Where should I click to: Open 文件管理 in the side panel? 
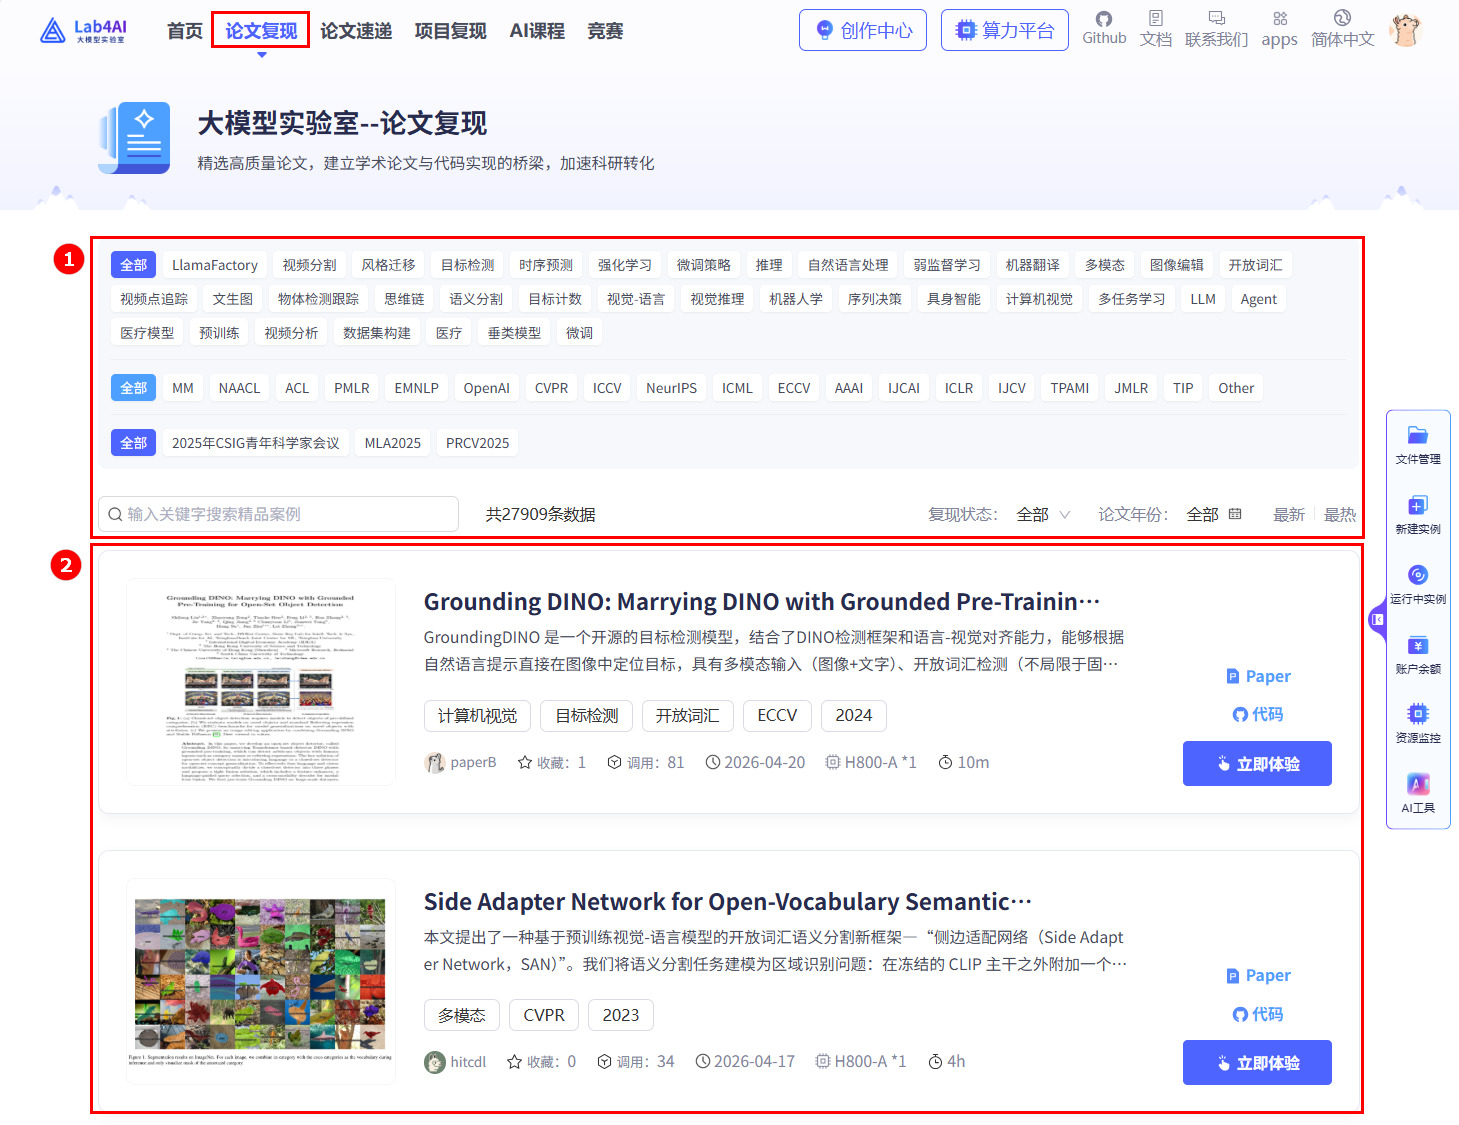click(1418, 445)
